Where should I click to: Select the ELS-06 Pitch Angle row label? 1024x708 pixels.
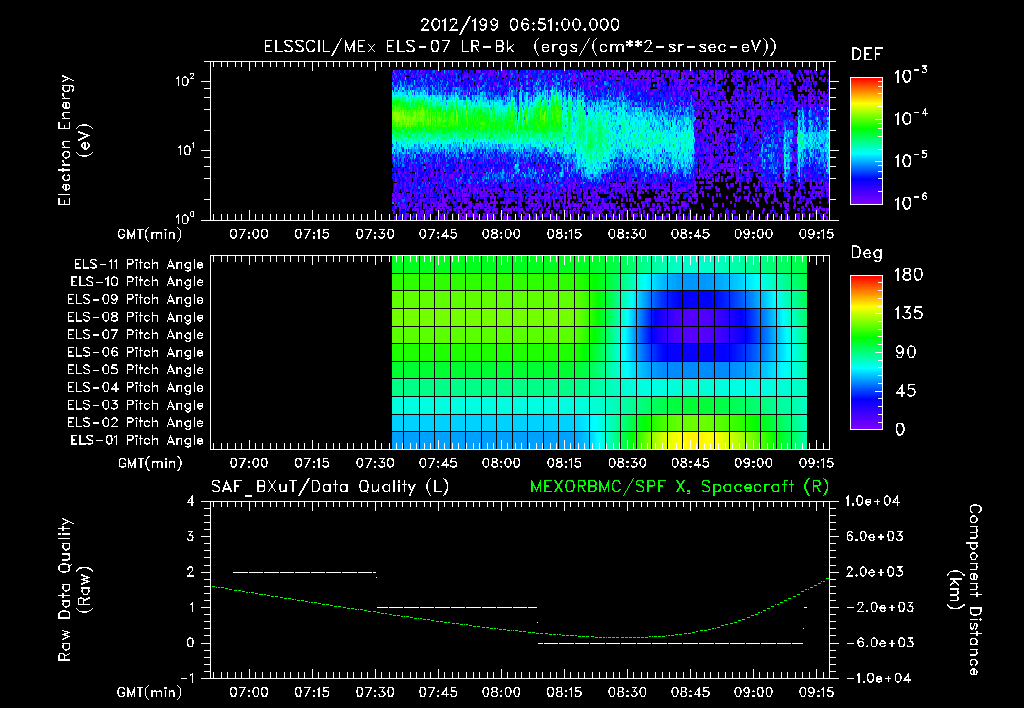(x=136, y=352)
